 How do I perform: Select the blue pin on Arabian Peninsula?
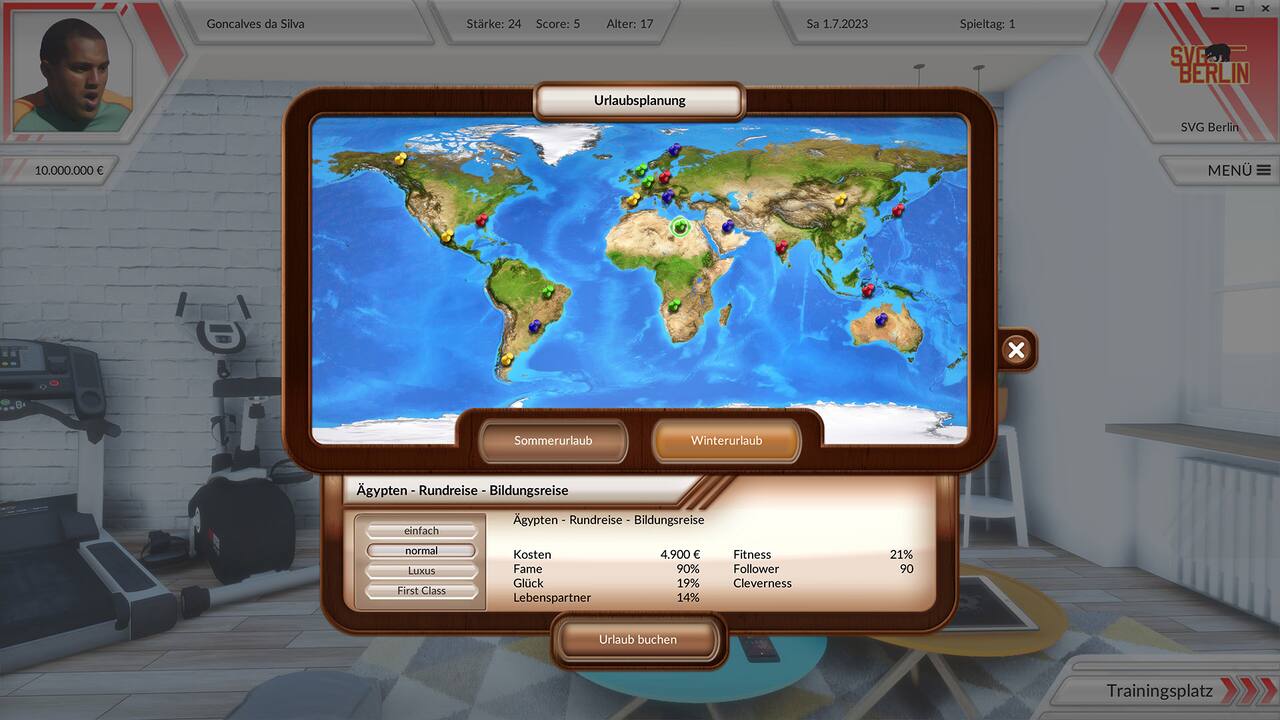coord(728,226)
